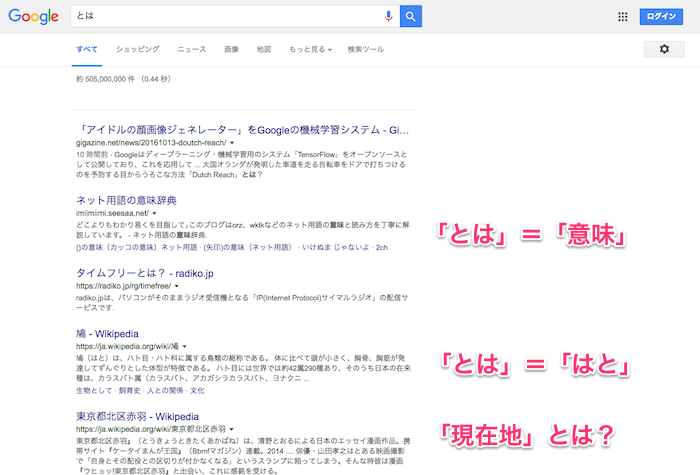Expand the もっと見る dropdown

tap(310, 49)
